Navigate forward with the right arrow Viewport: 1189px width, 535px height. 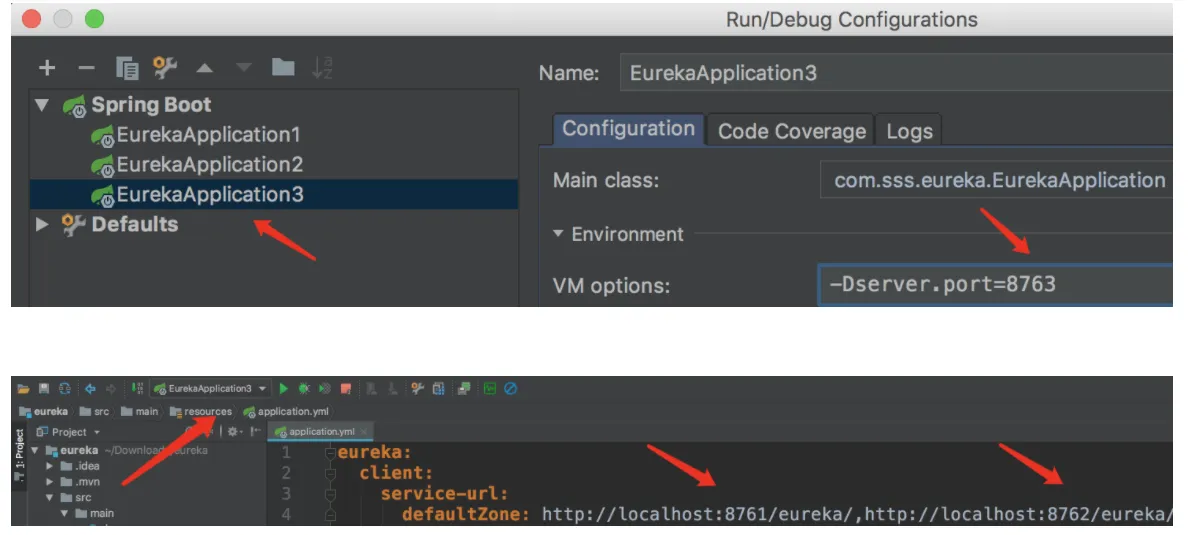[x=111, y=389]
